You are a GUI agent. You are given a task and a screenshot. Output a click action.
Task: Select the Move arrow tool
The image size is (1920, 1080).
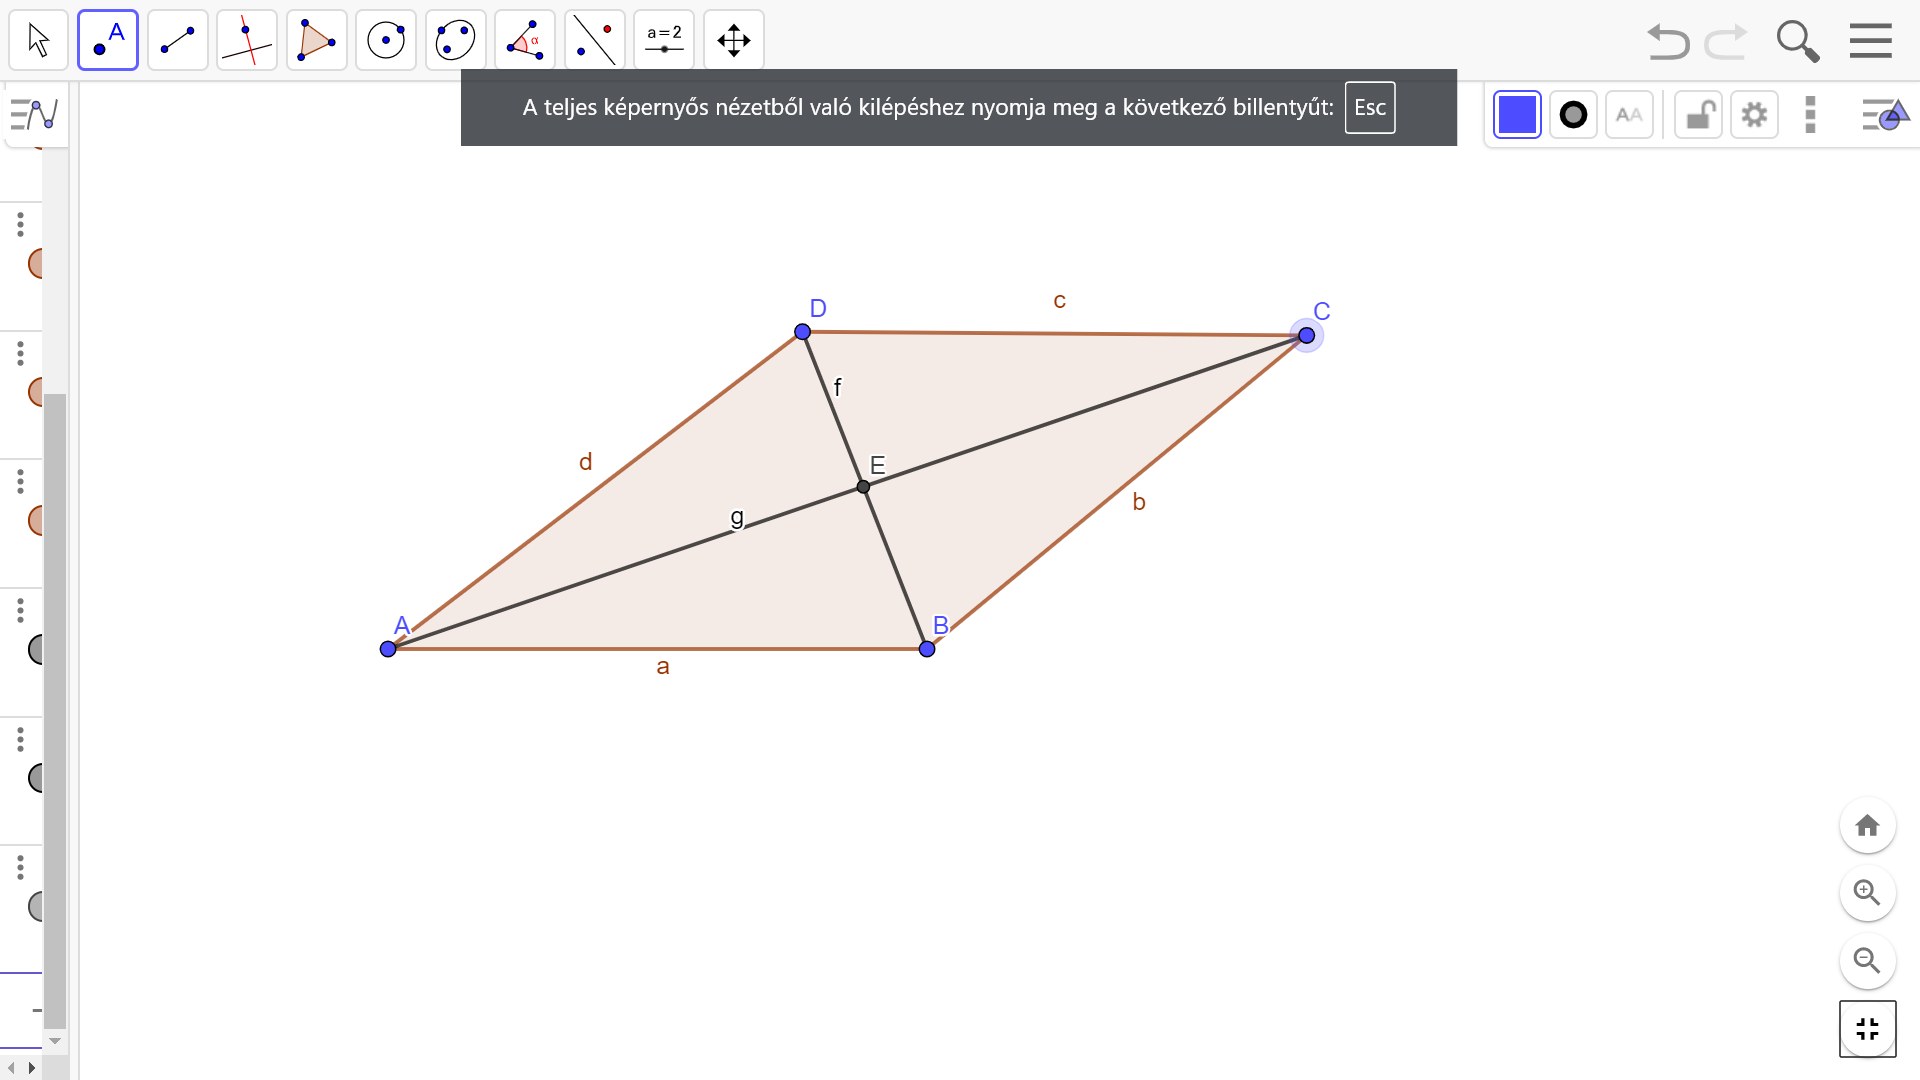[x=38, y=40]
